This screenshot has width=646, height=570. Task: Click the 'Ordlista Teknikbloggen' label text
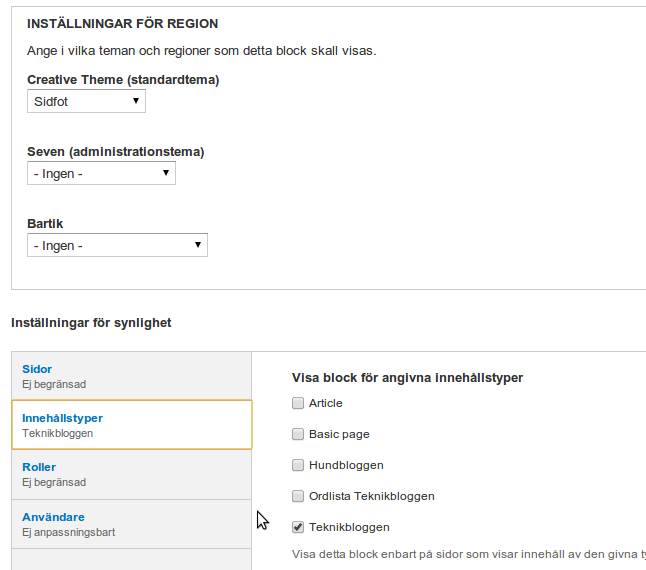coord(372,496)
